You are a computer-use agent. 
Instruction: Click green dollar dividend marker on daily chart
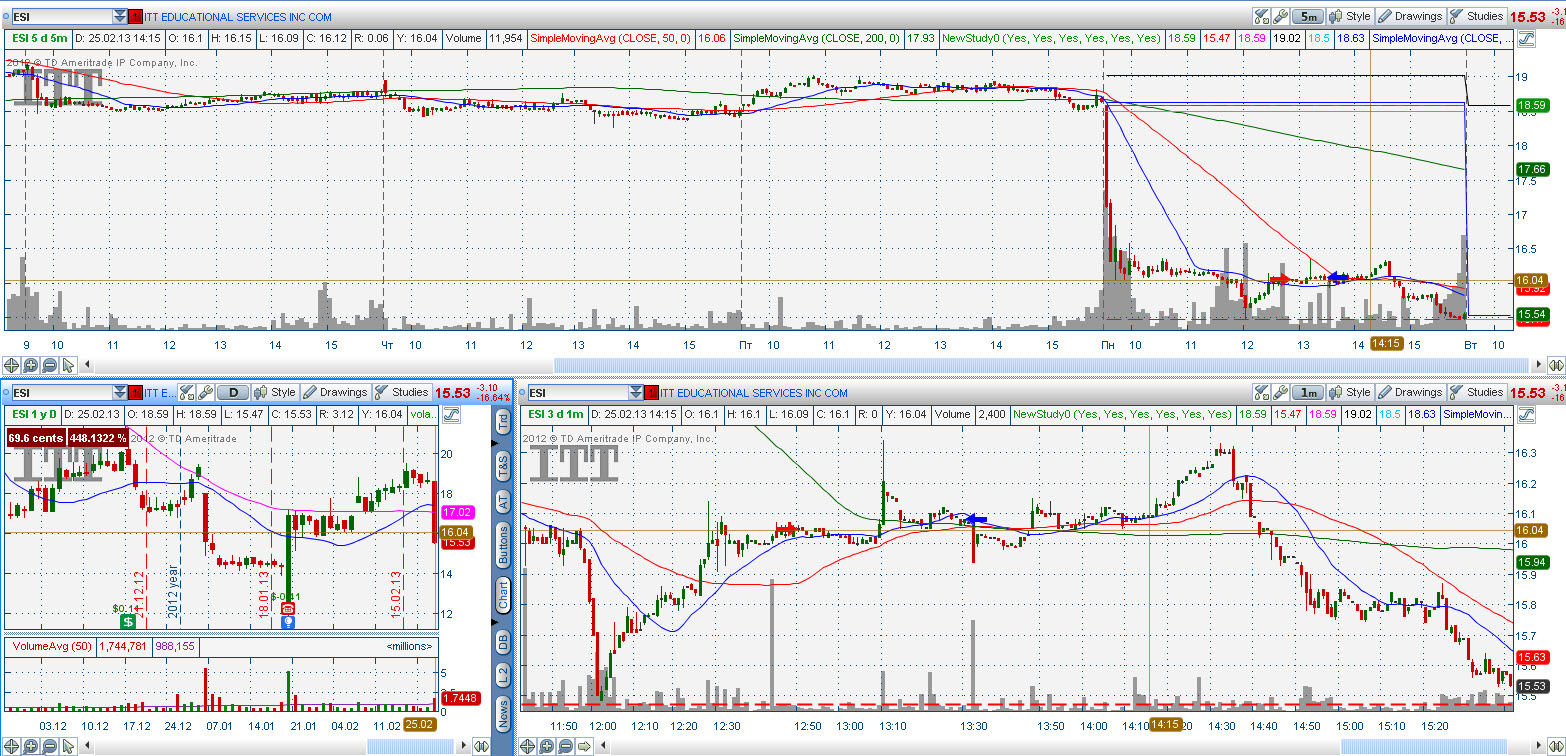tap(128, 621)
